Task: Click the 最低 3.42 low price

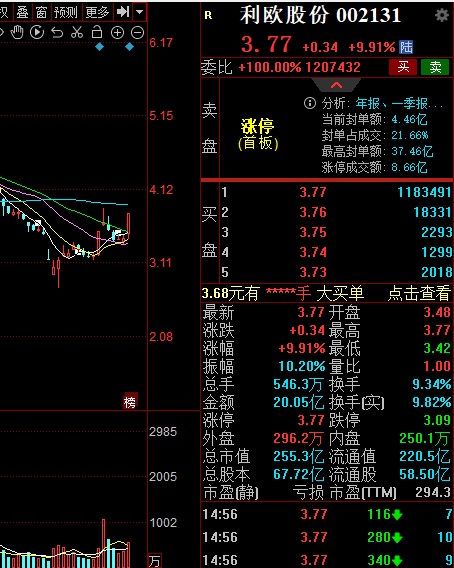Action: [x=437, y=348]
